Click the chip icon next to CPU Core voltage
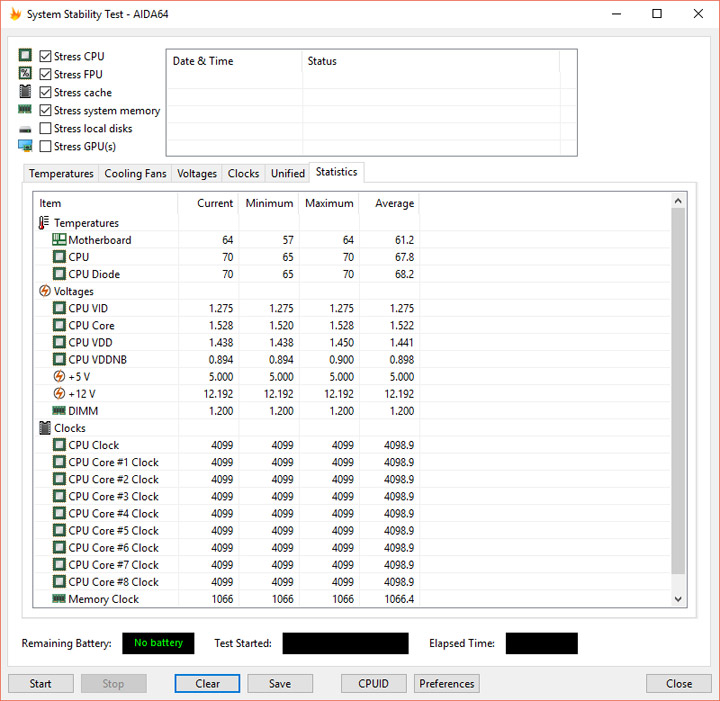This screenshot has width=720, height=701. [x=59, y=325]
